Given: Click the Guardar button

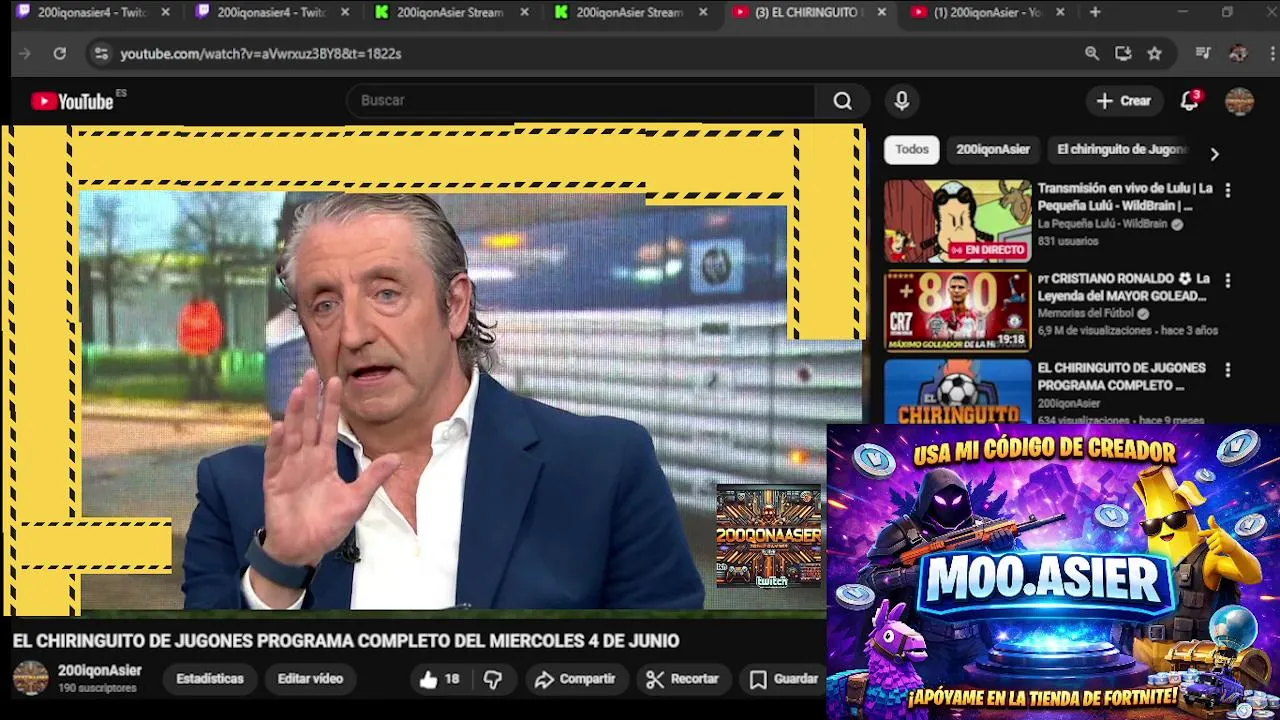Looking at the screenshot, I should pos(784,679).
